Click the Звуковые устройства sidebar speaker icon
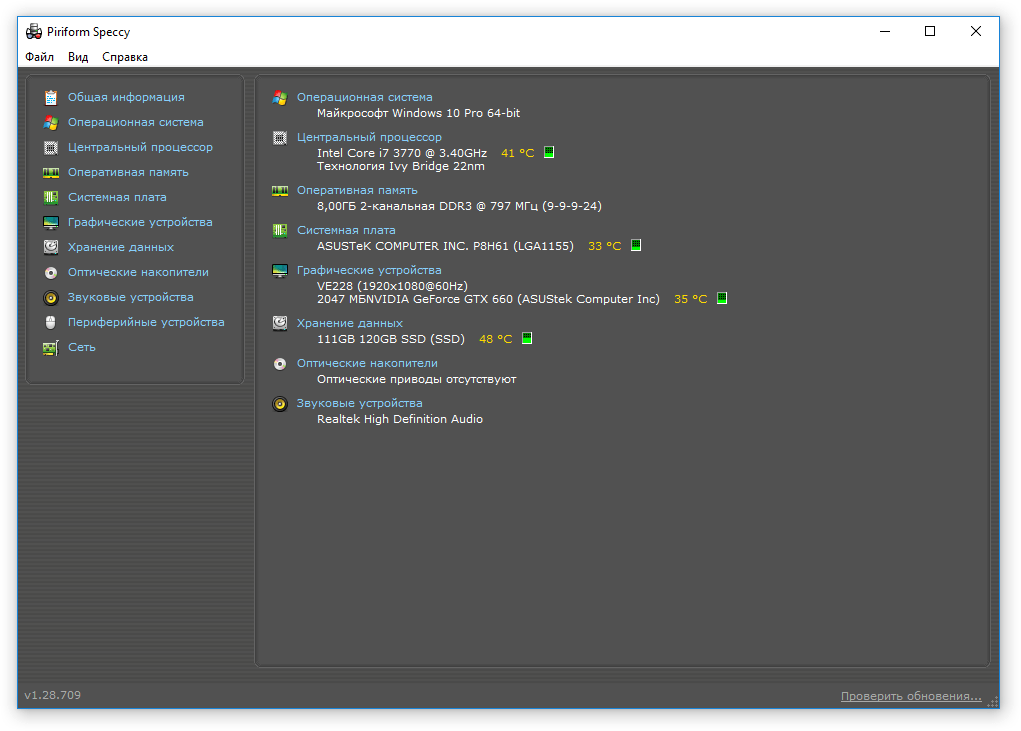1021x731 pixels. (51, 297)
